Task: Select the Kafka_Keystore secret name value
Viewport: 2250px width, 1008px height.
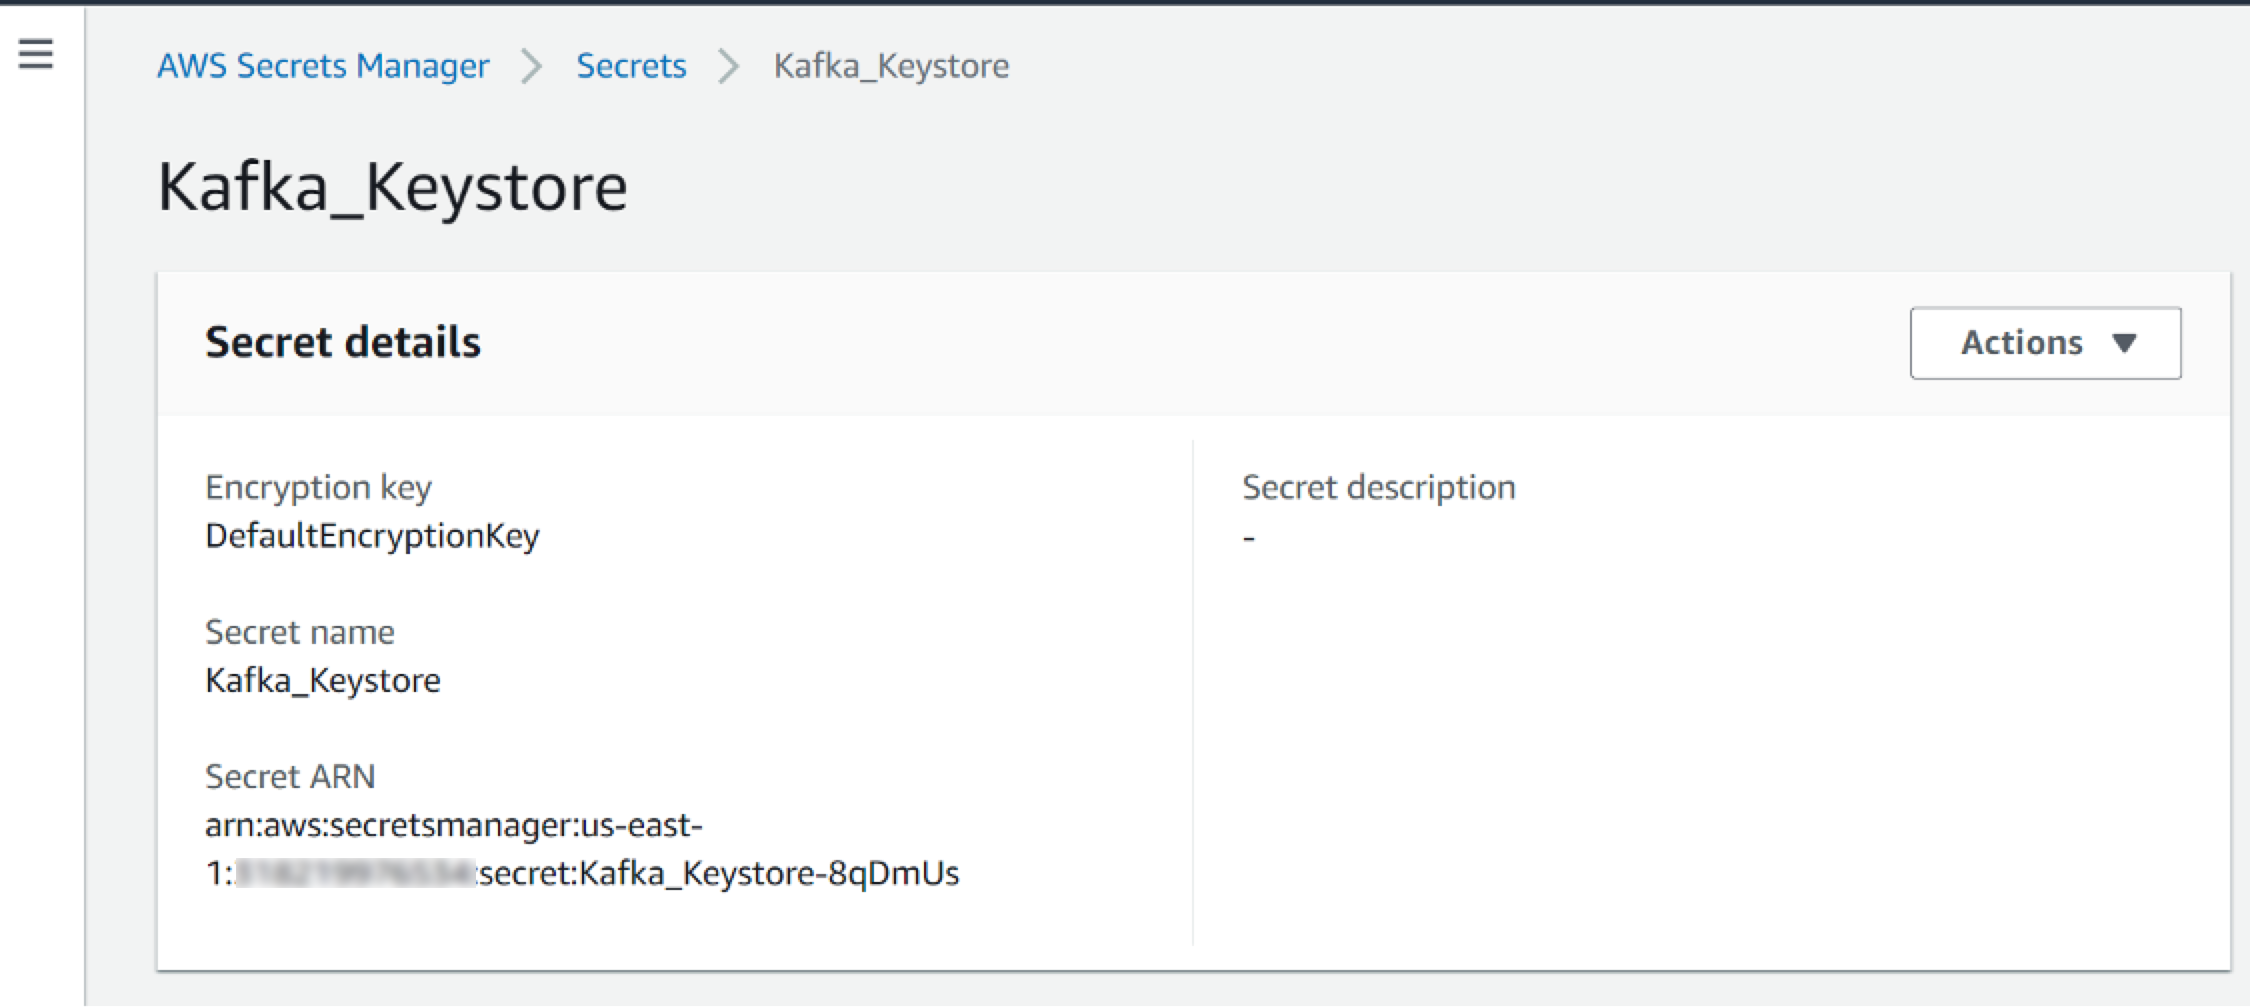Action: [323, 681]
